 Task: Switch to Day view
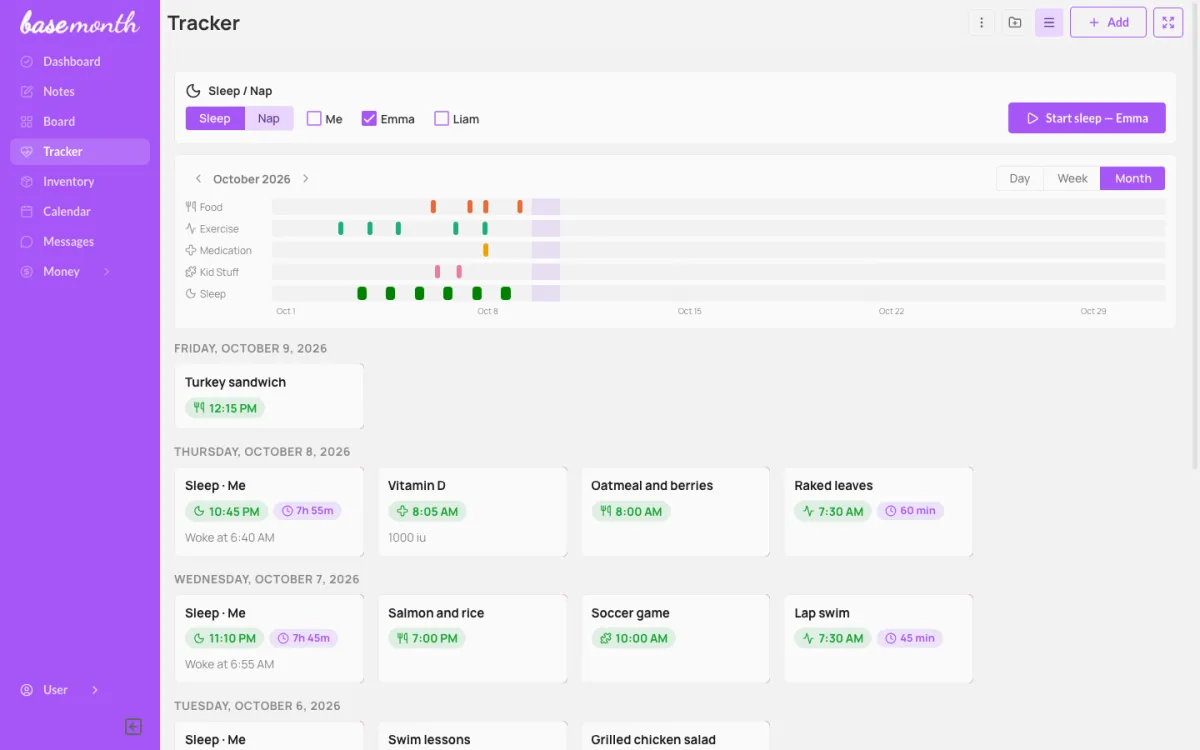(1020, 178)
